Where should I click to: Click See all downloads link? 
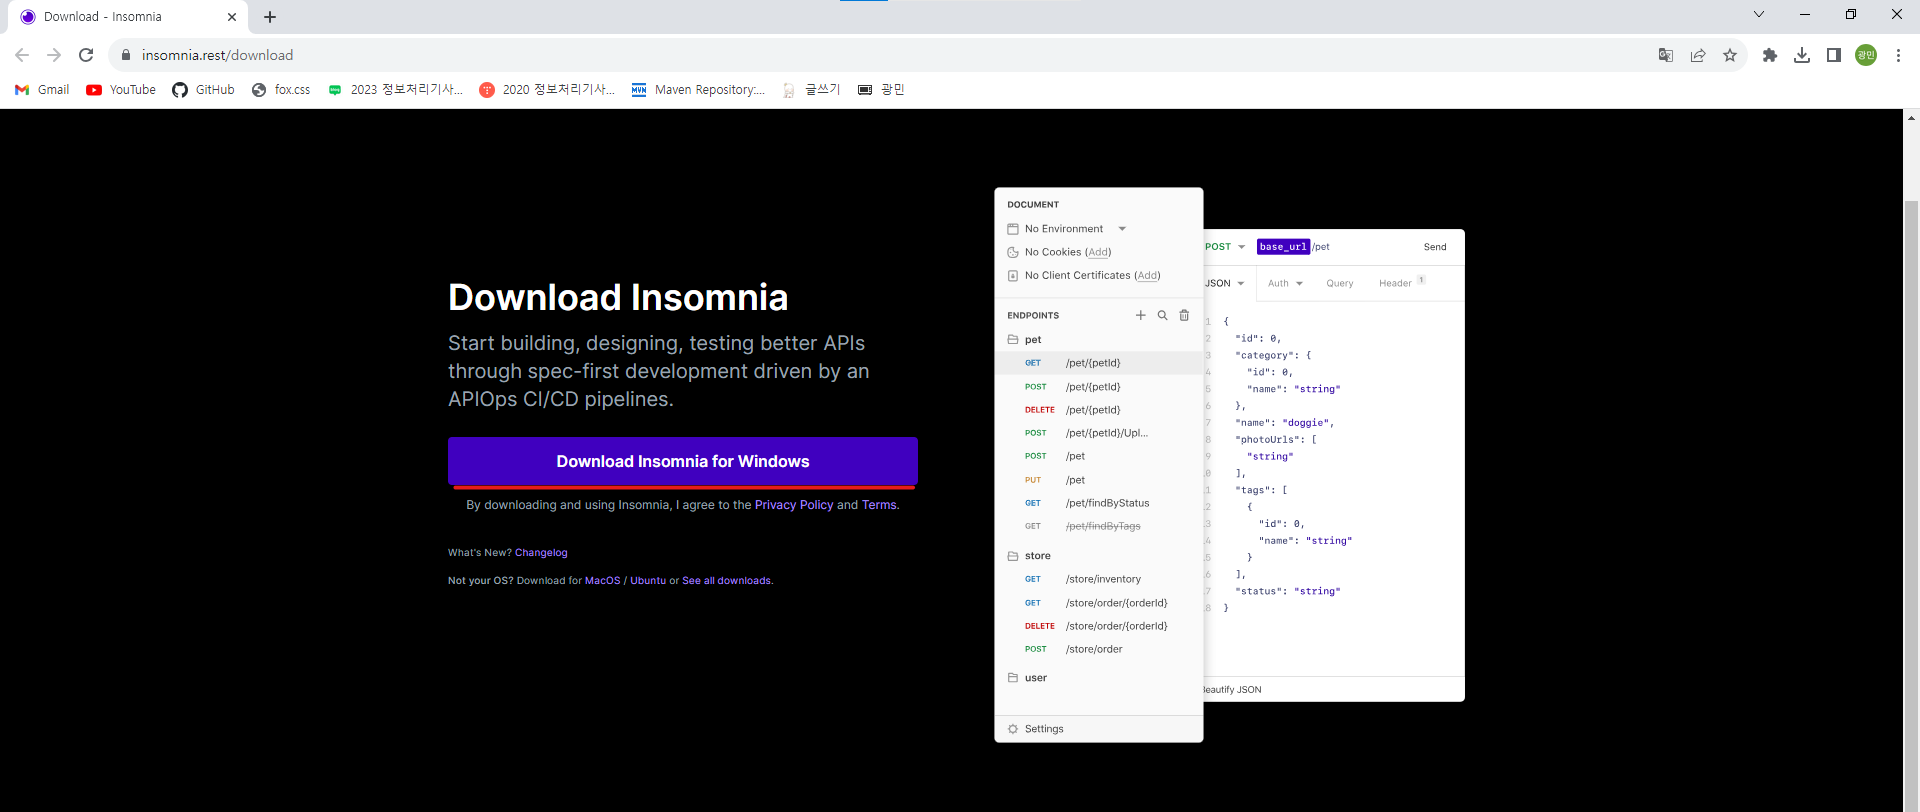coord(727,581)
